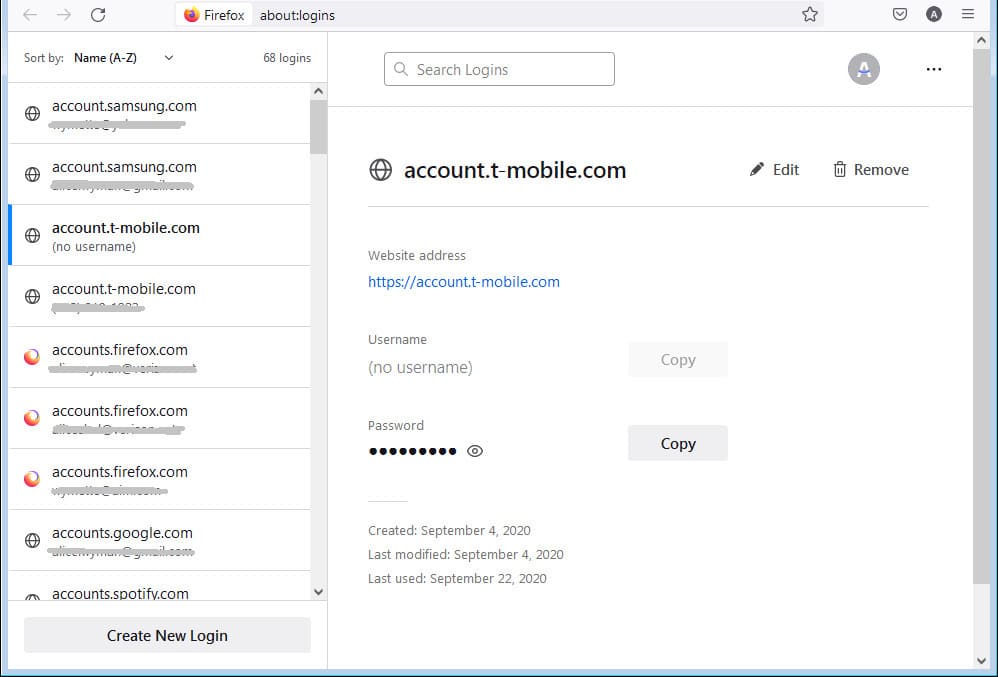This screenshot has width=998, height=677.
Task: Click the back navigation arrow
Action: click(30, 15)
